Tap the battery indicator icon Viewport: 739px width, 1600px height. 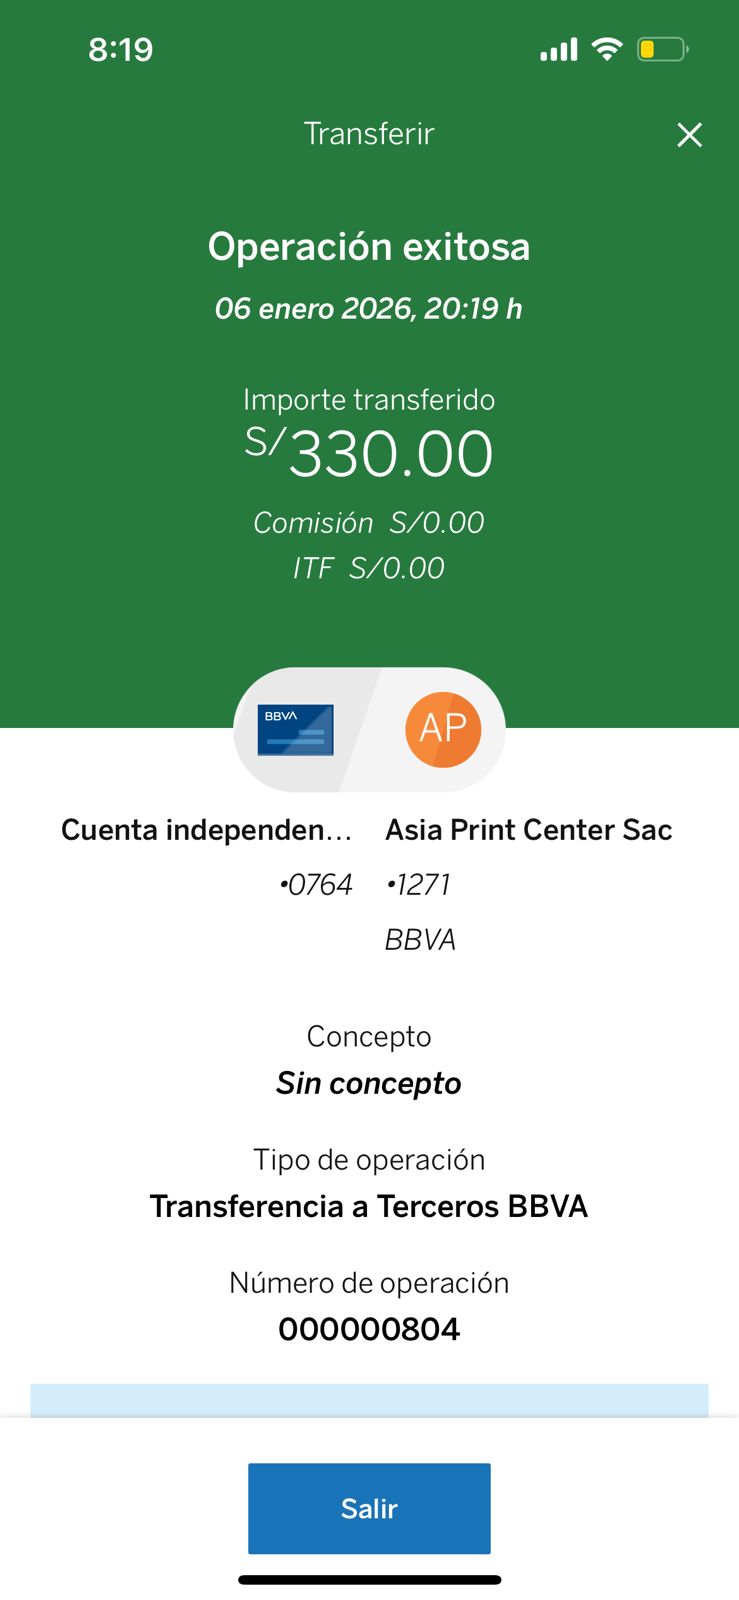(661, 49)
